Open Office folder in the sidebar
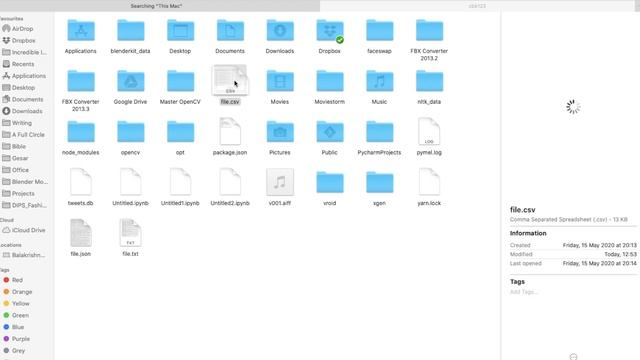640x360 pixels. [x=16, y=170]
